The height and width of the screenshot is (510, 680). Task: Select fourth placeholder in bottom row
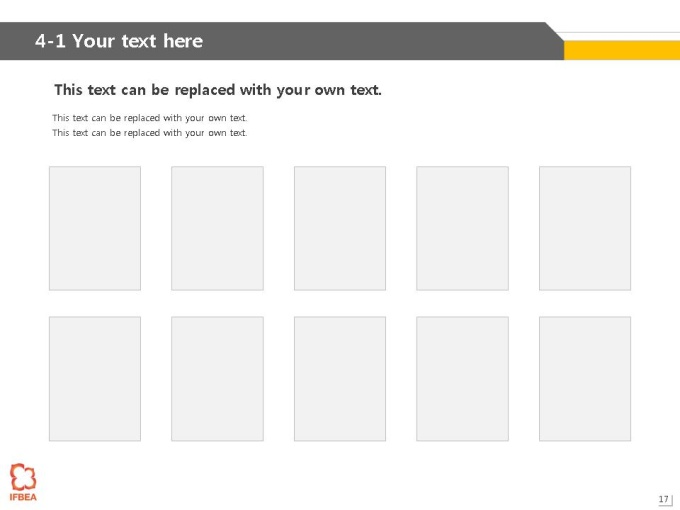click(x=462, y=379)
